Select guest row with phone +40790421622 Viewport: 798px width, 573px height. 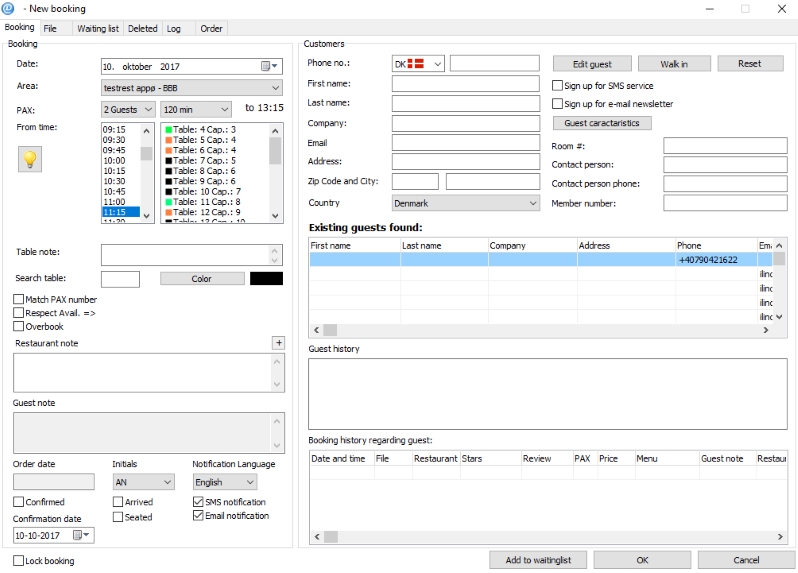[x=540, y=260]
